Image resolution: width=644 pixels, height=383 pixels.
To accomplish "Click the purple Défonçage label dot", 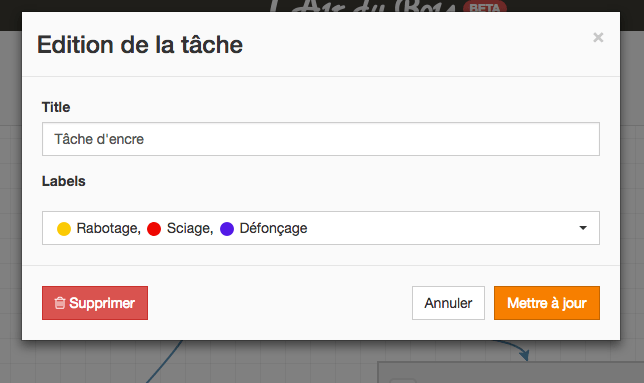I will click(x=227, y=229).
